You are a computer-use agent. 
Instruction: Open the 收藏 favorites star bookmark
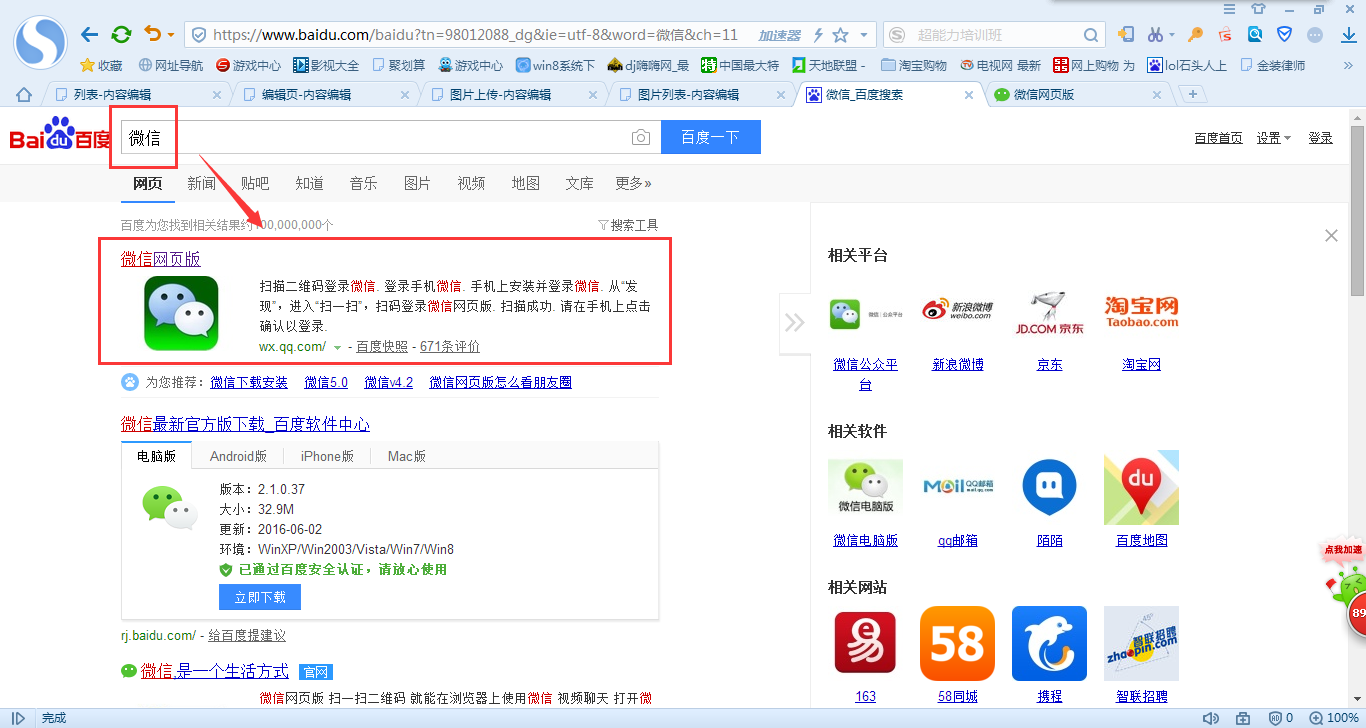tap(101, 66)
